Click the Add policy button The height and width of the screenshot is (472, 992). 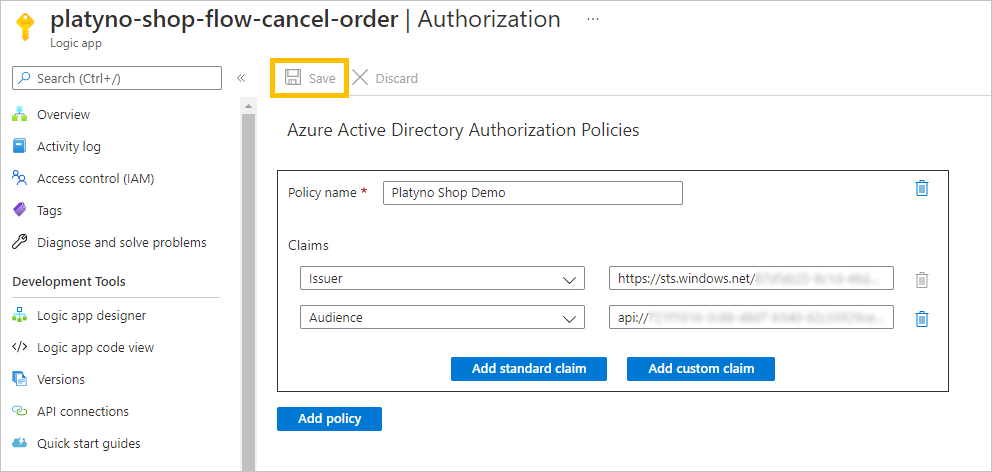[x=330, y=419]
